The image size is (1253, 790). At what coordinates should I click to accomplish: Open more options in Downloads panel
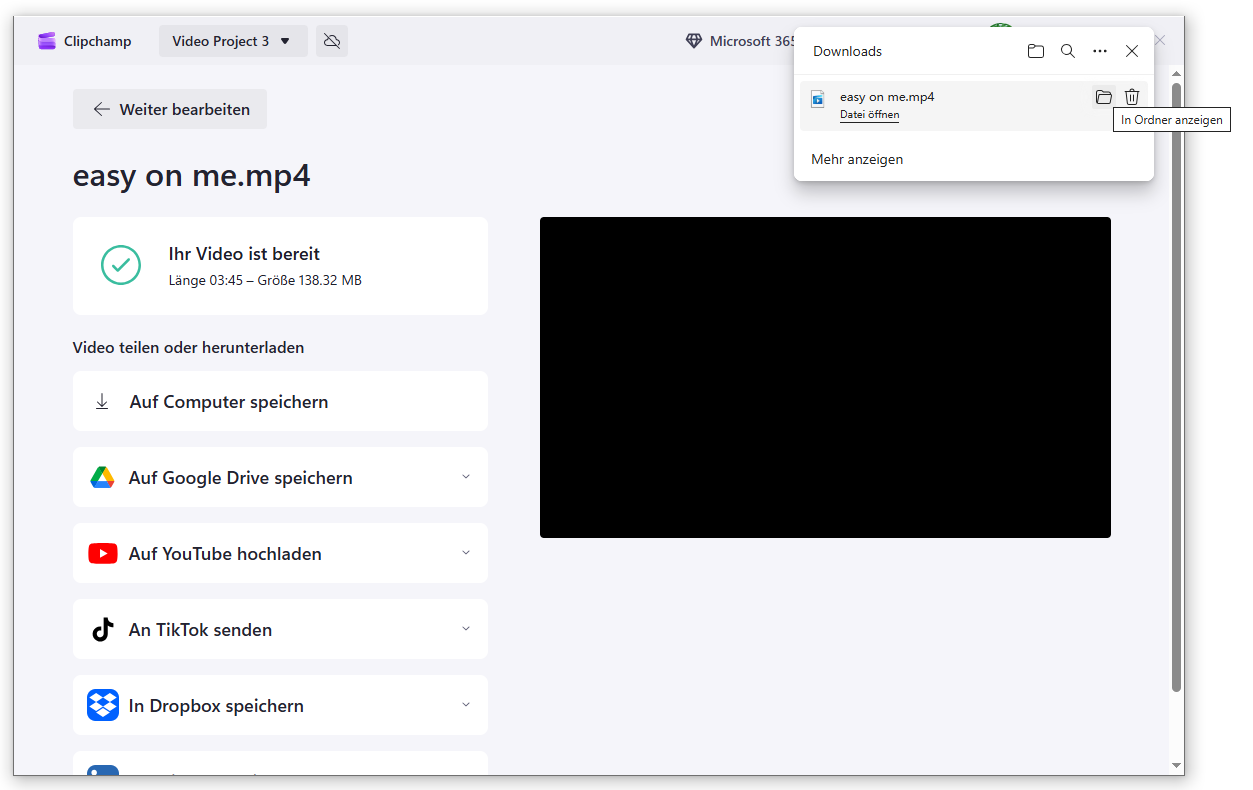click(x=1100, y=51)
